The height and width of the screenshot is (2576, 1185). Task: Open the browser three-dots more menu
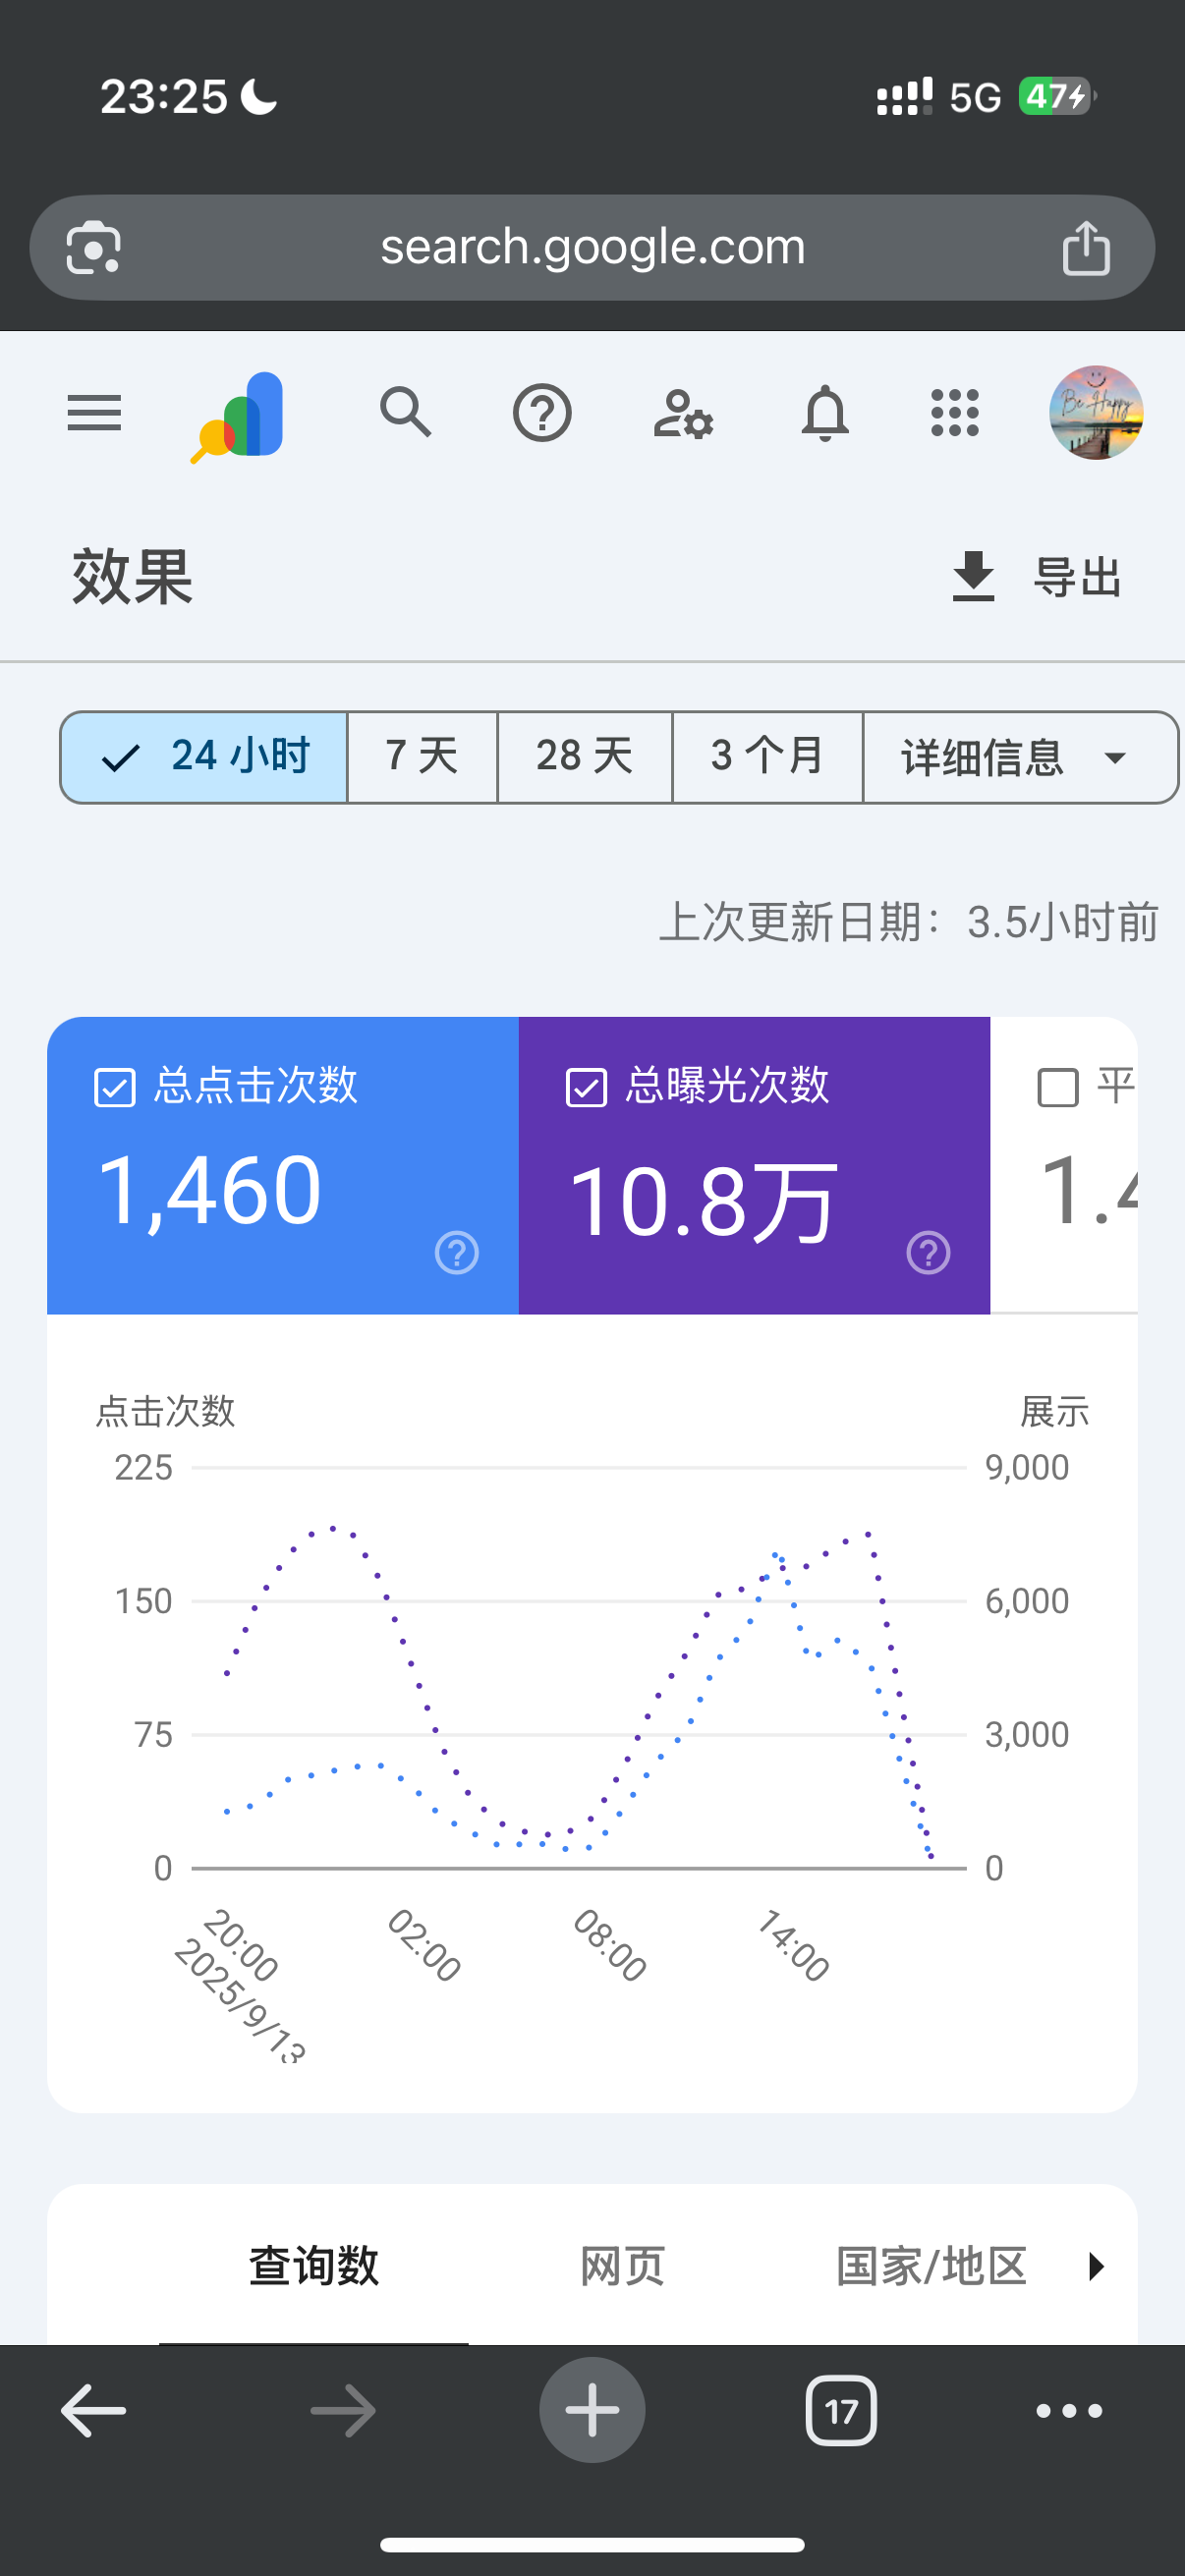[1069, 2411]
